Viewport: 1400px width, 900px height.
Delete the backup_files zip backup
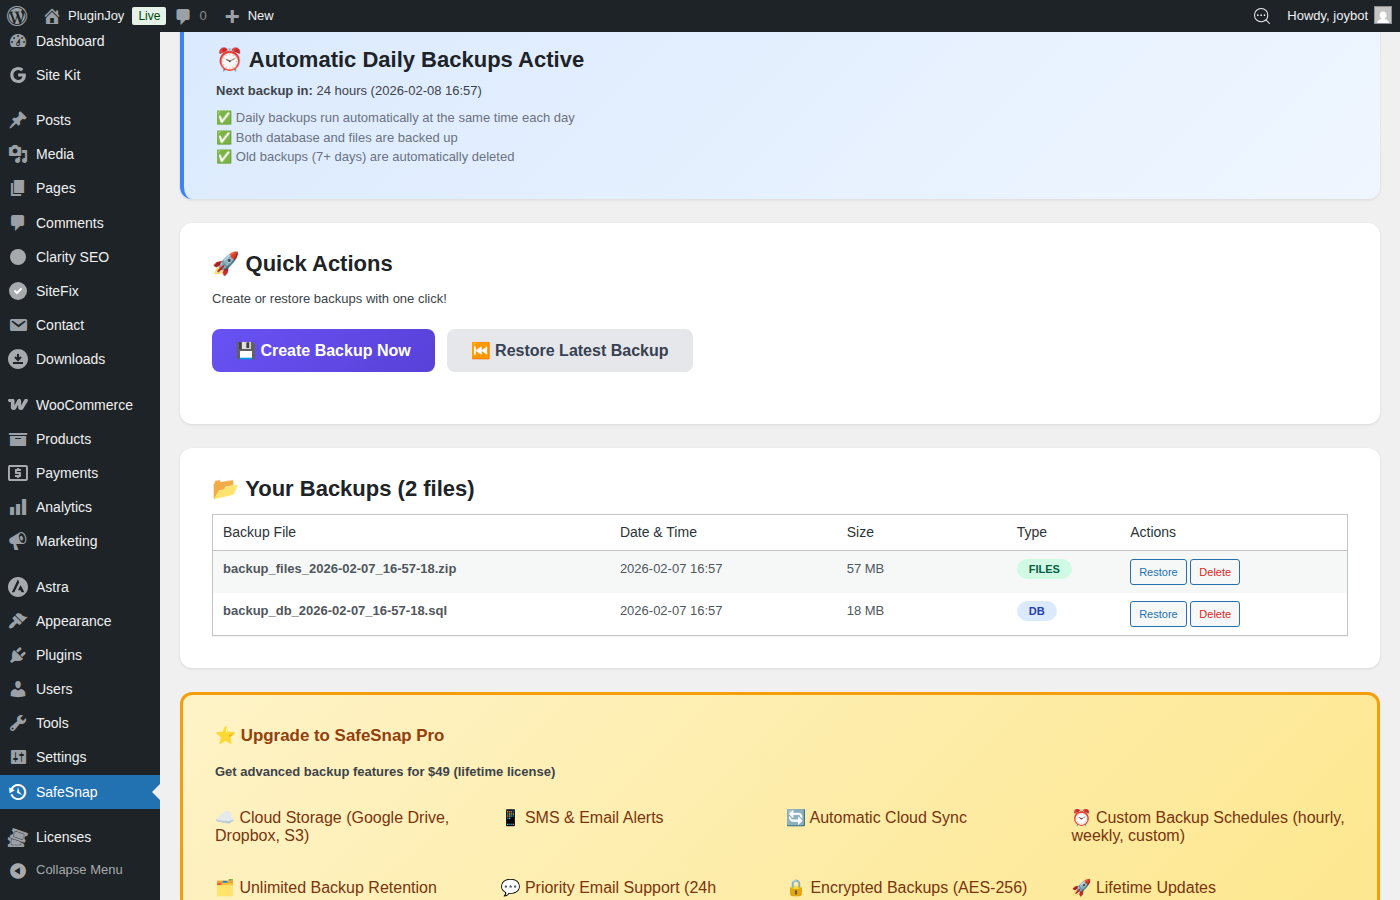(x=1215, y=572)
